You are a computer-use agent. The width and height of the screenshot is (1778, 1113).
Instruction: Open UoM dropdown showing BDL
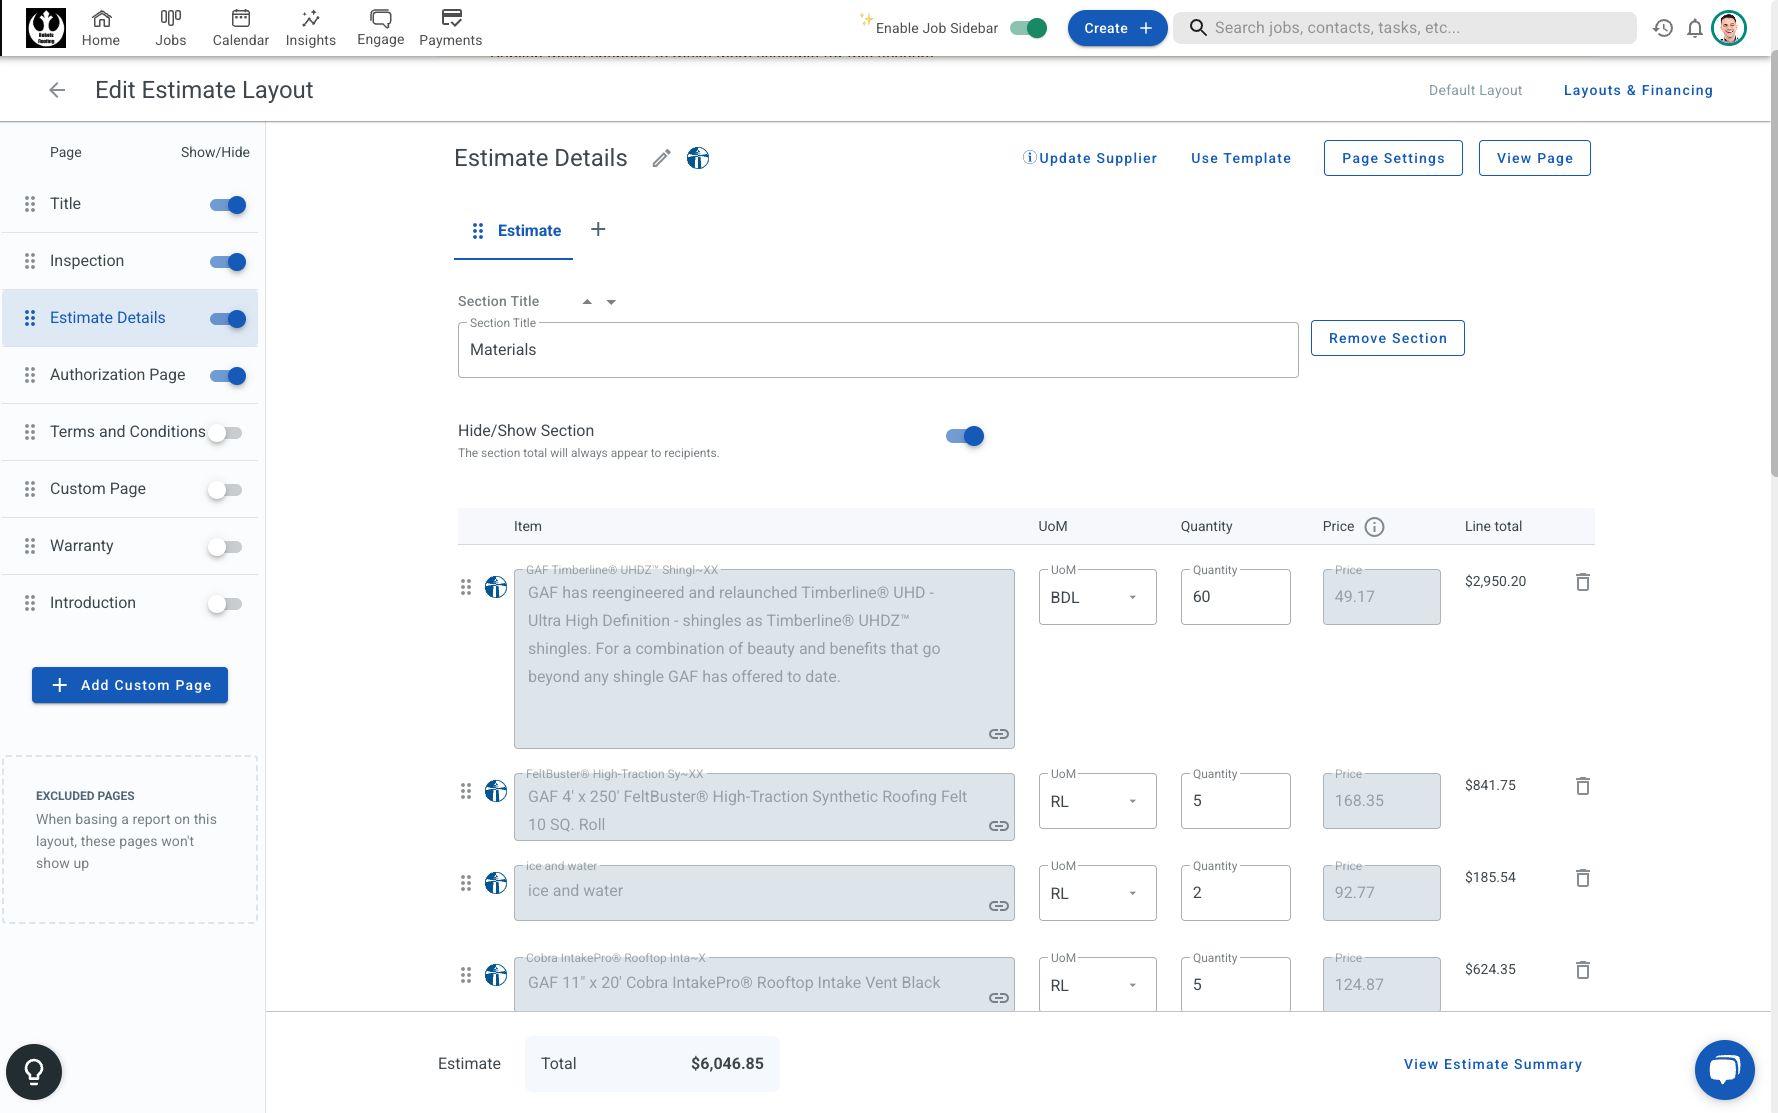(x=1097, y=597)
